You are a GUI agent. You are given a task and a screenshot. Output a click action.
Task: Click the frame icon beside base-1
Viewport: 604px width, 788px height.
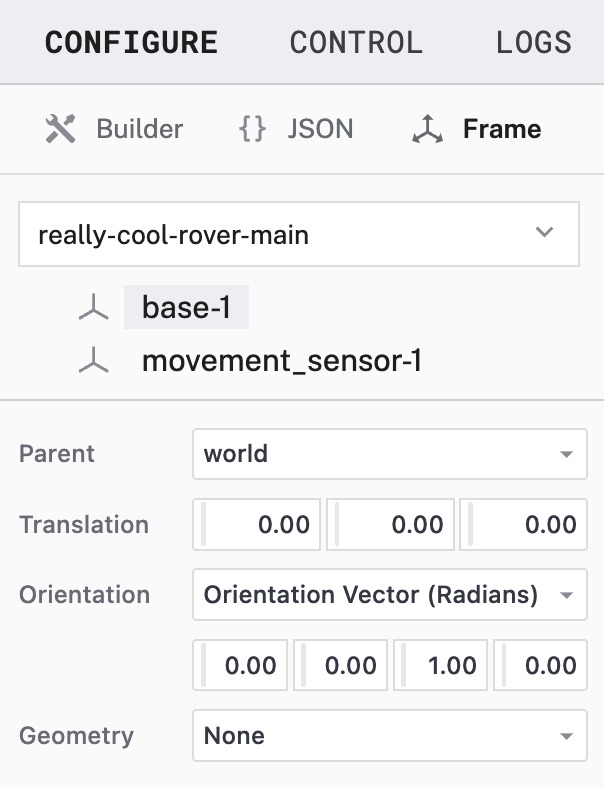pos(94,309)
